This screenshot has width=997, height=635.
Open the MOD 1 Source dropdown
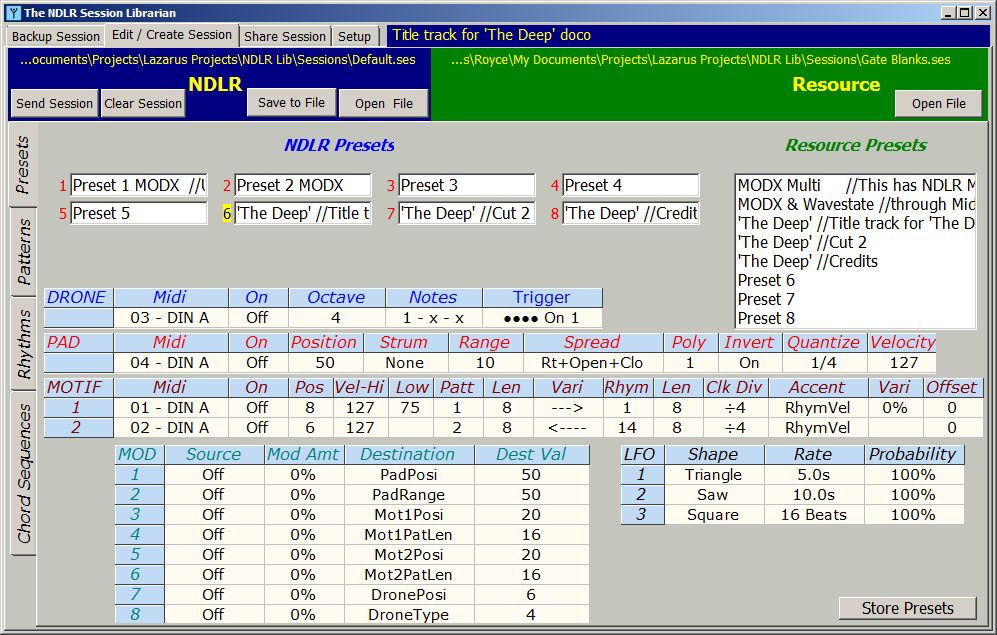(213, 474)
